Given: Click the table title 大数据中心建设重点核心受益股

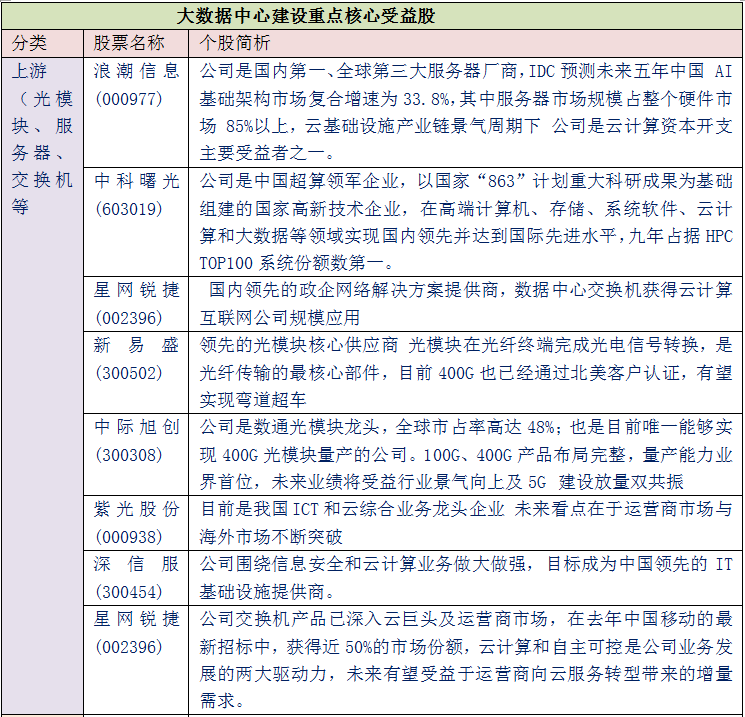Looking at the screenshot, I should coord(306,16).
